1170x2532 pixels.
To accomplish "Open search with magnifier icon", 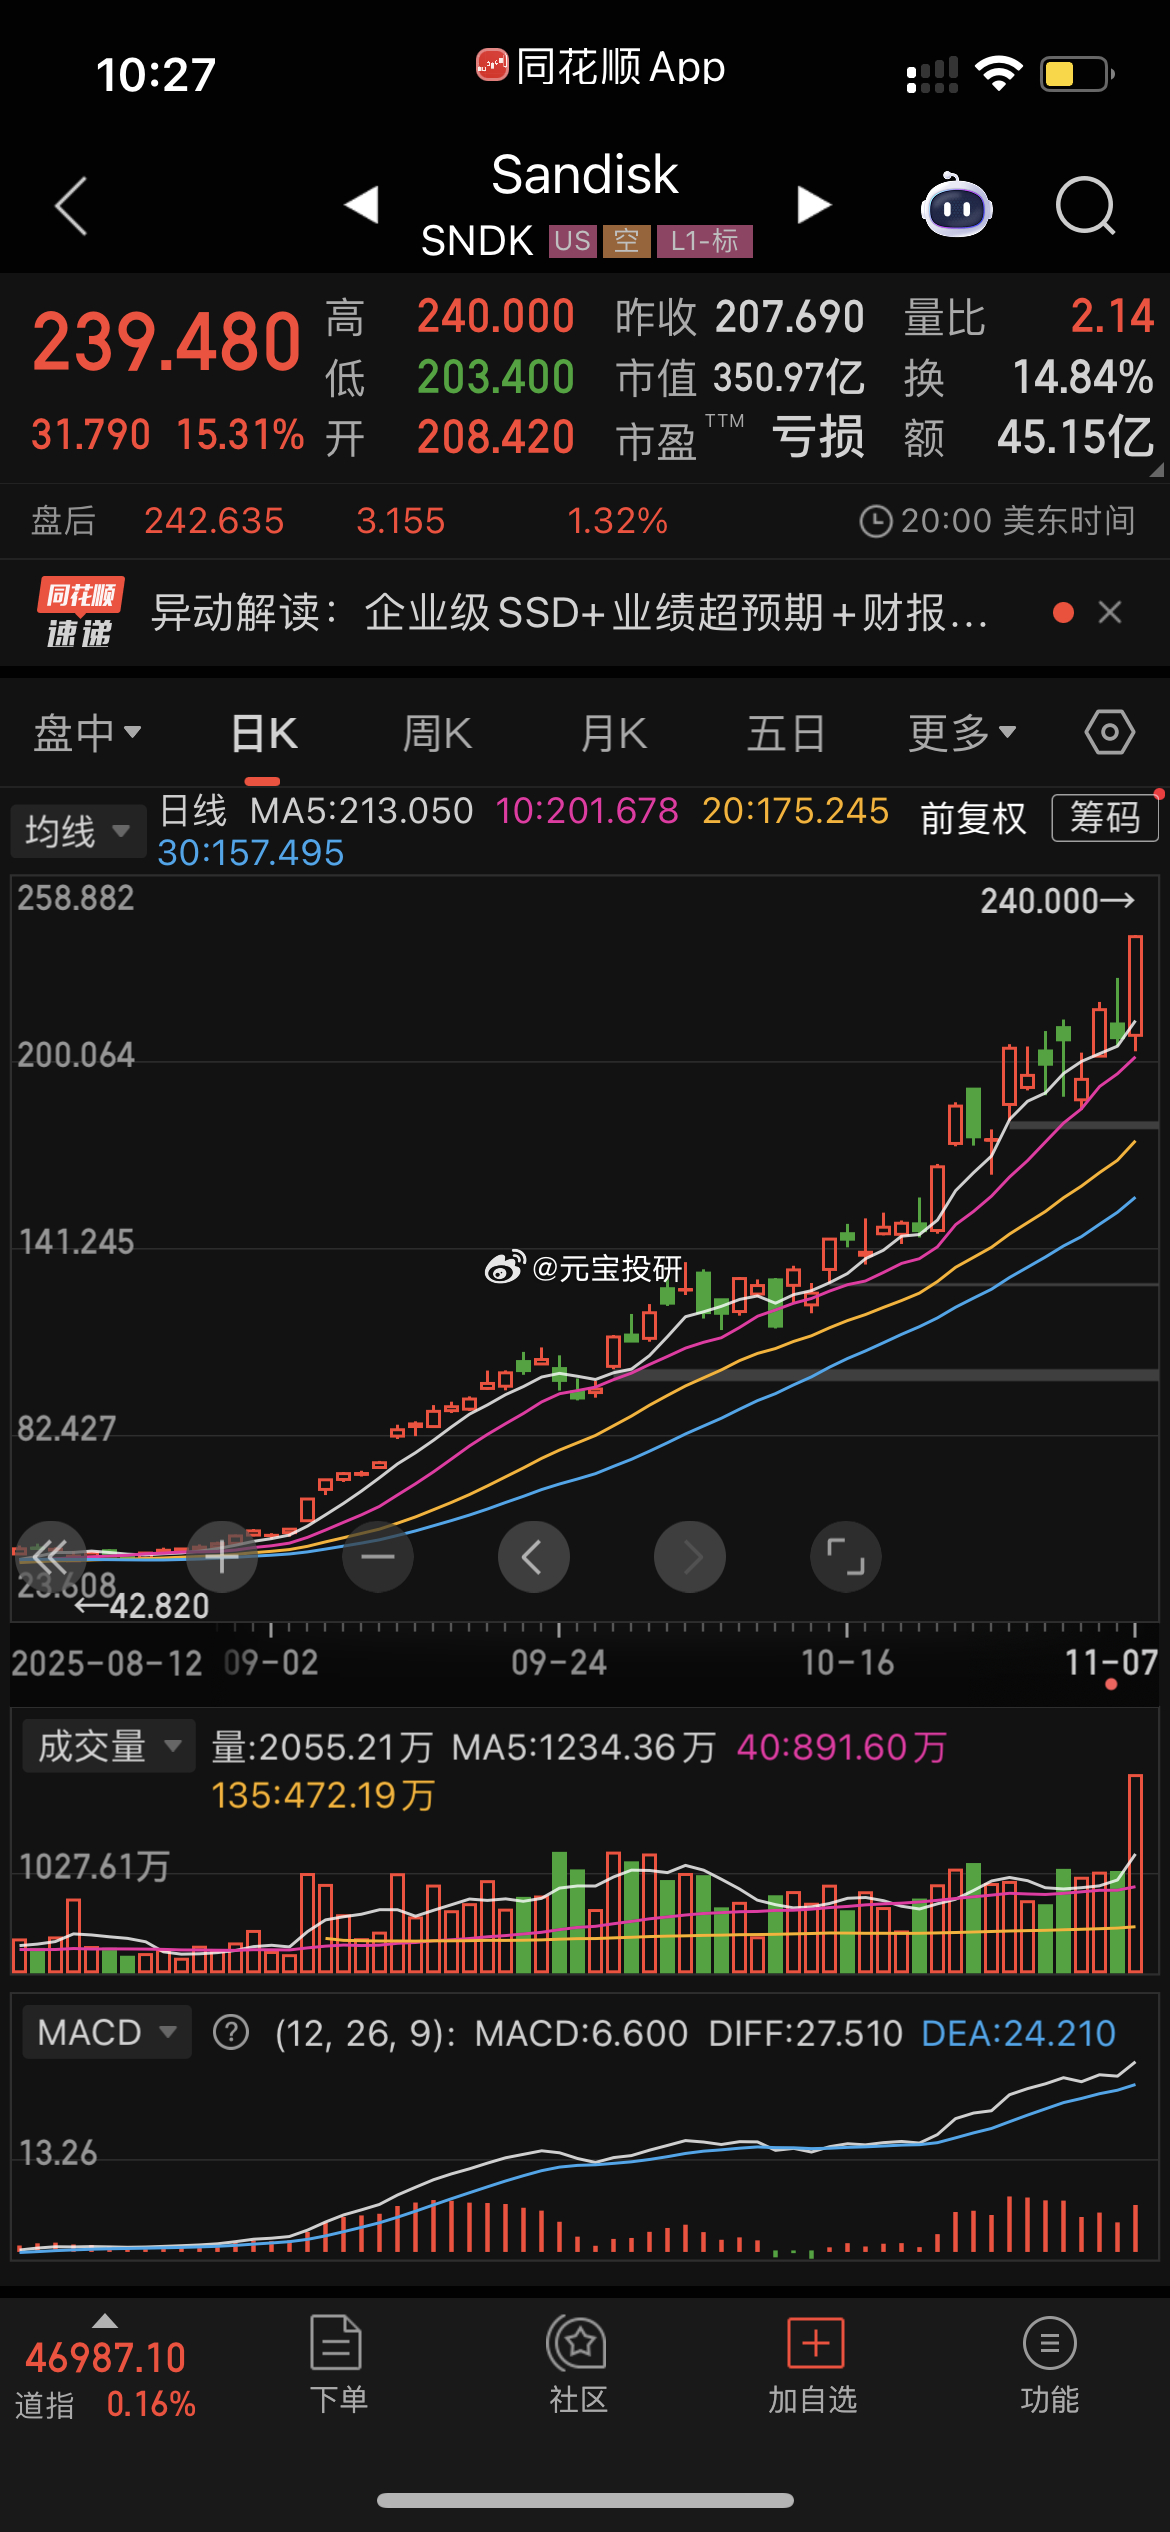I will (x=1086, y=206).
